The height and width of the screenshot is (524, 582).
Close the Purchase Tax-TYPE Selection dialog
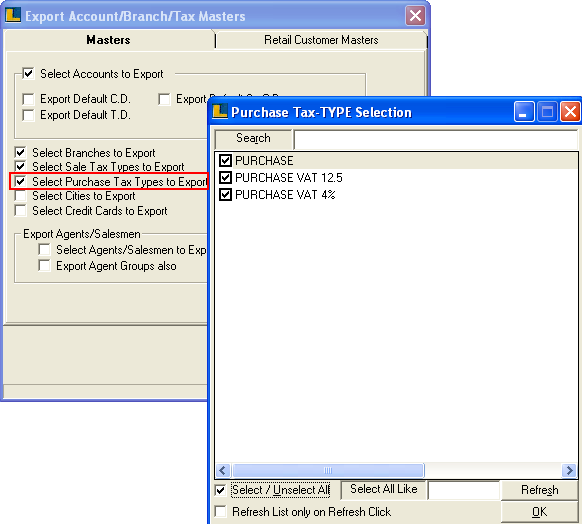pyautogui.click(x=570, y=112)
